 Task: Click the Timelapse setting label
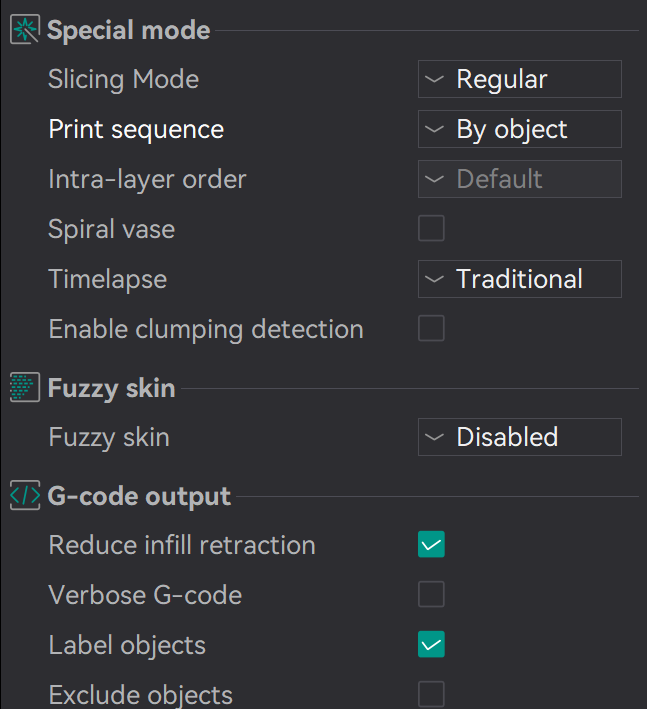point(107,279)
